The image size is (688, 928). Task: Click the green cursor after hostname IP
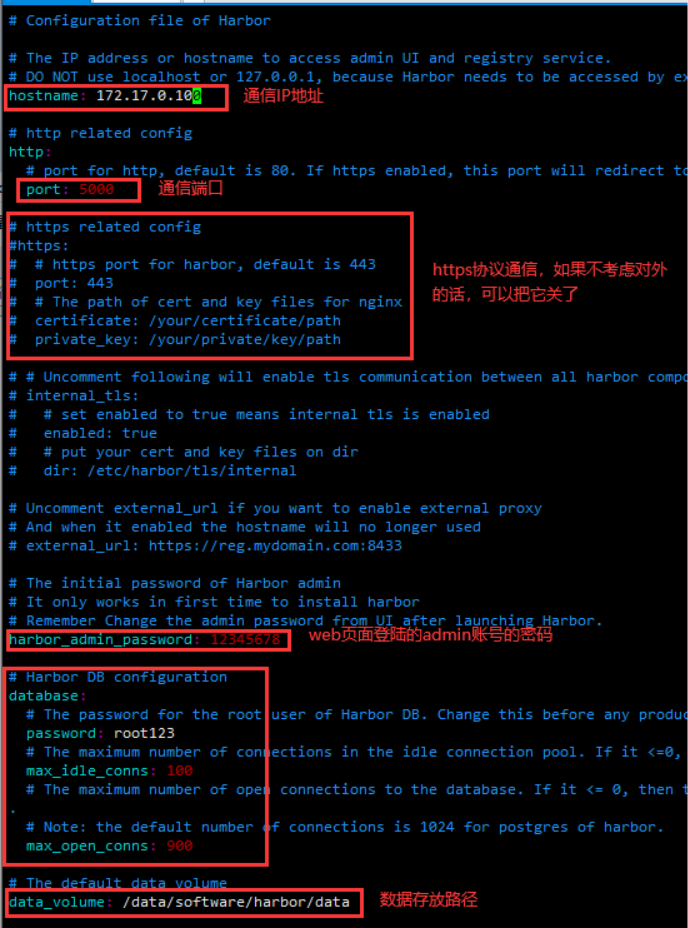click(197, 96)
